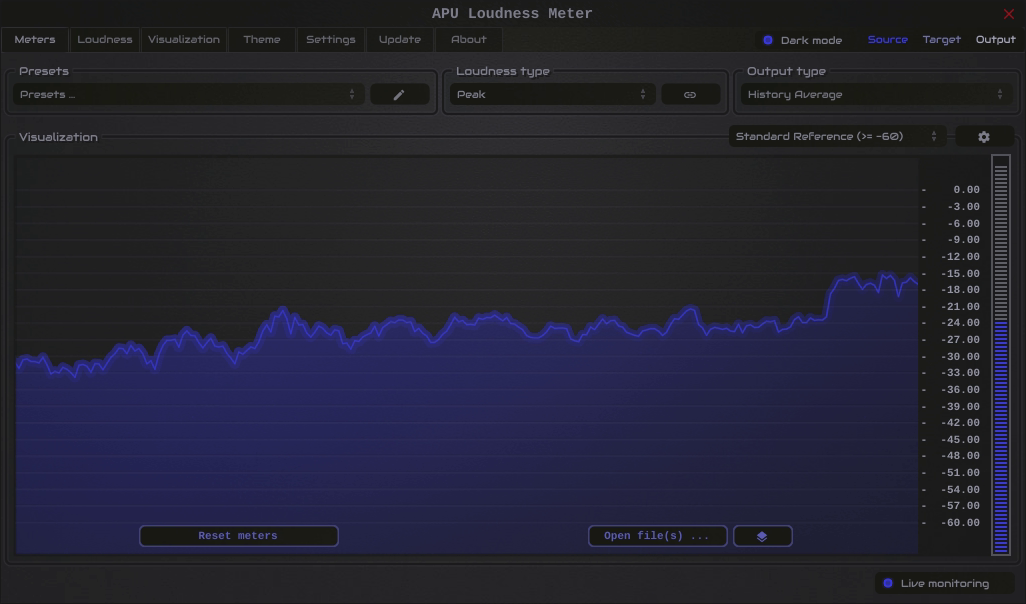Switch to the Theme tab
The width and height of the screenshot is (1026, 604).
point(262,39)
